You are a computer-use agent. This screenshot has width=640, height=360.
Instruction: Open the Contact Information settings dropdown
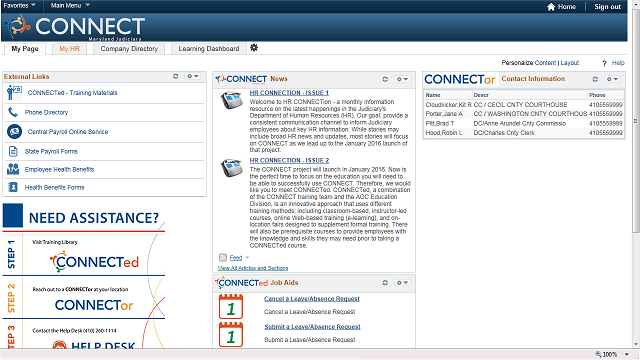(612, 79)
